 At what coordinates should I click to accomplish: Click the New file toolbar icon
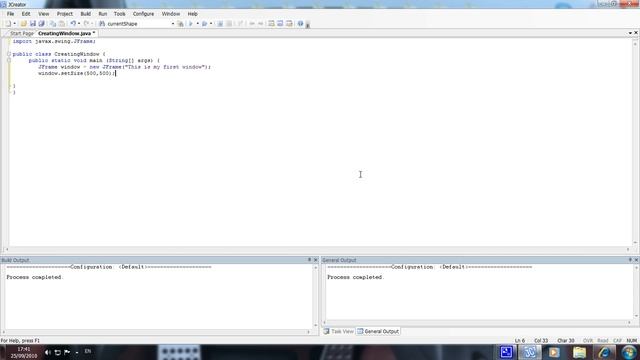pyautogui.click(x=8, y=24)
